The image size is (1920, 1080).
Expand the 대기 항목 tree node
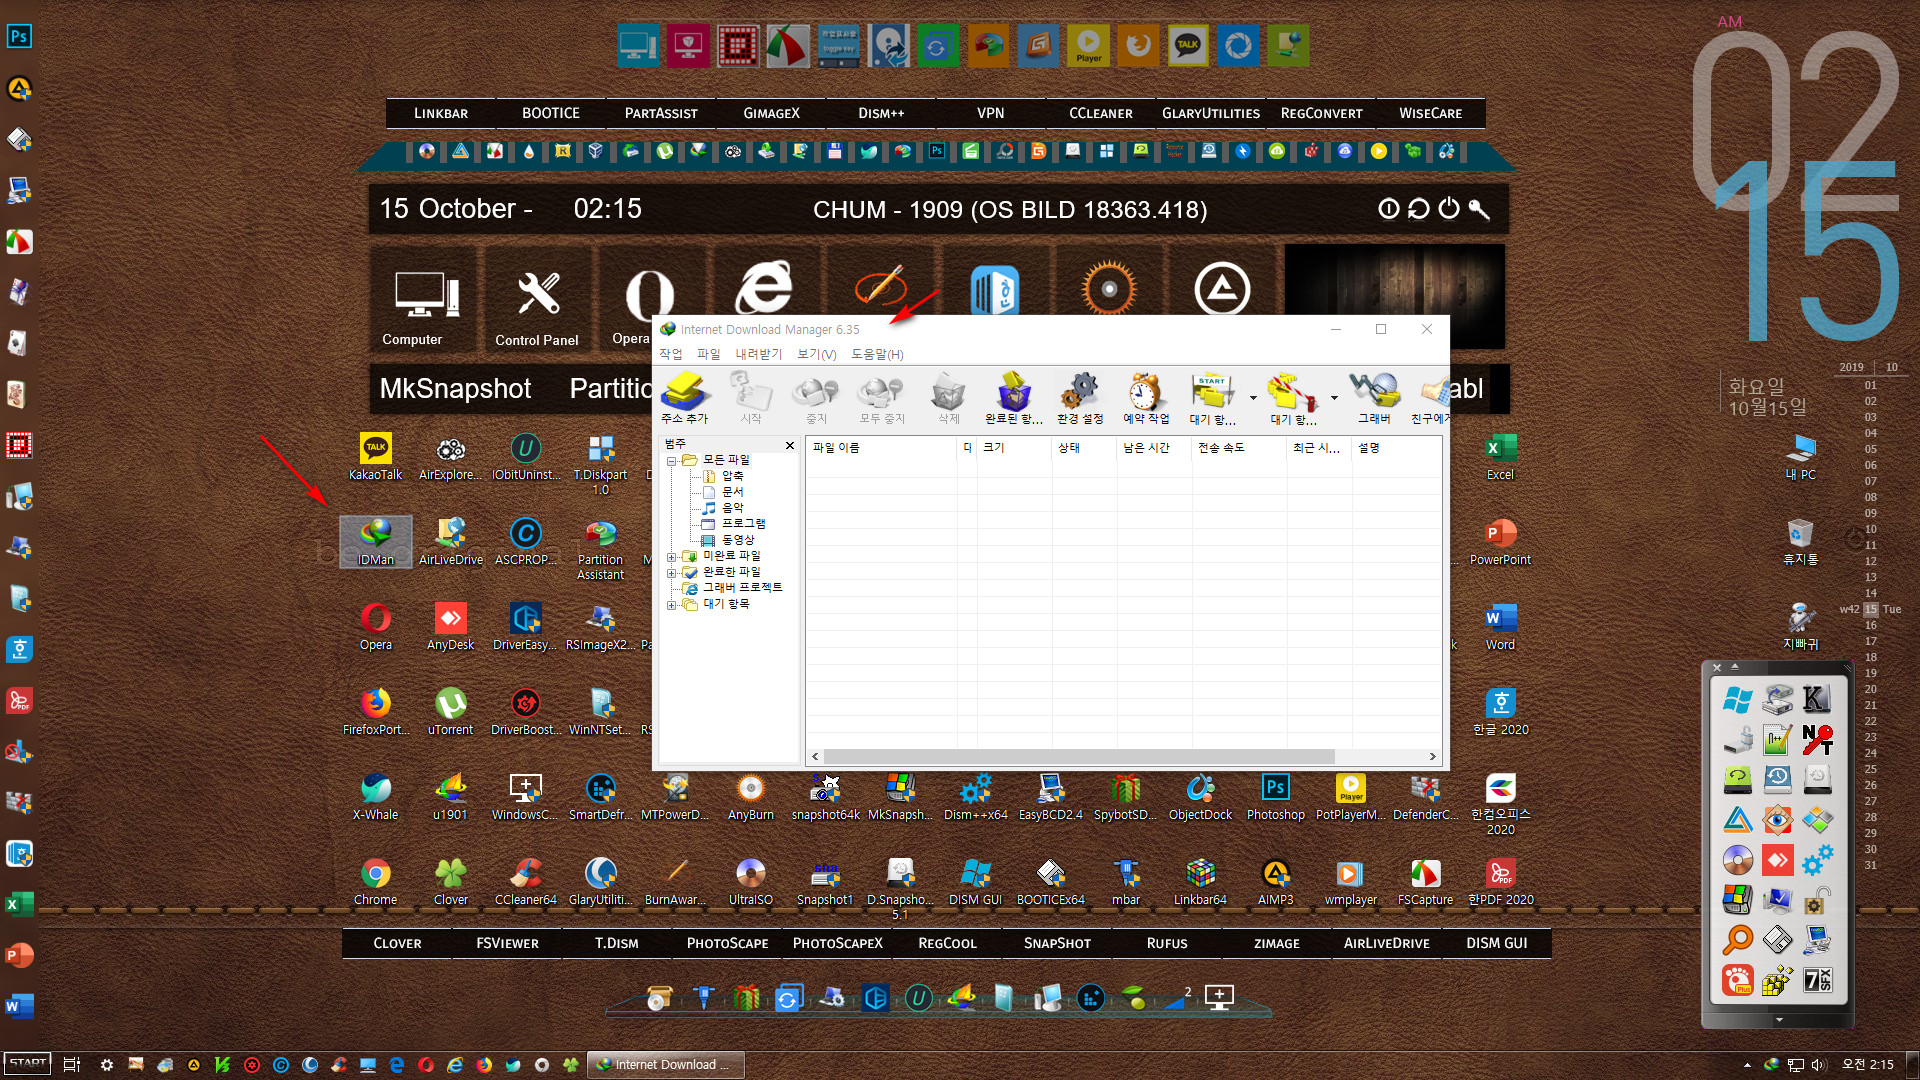click(x=672, y=604)
